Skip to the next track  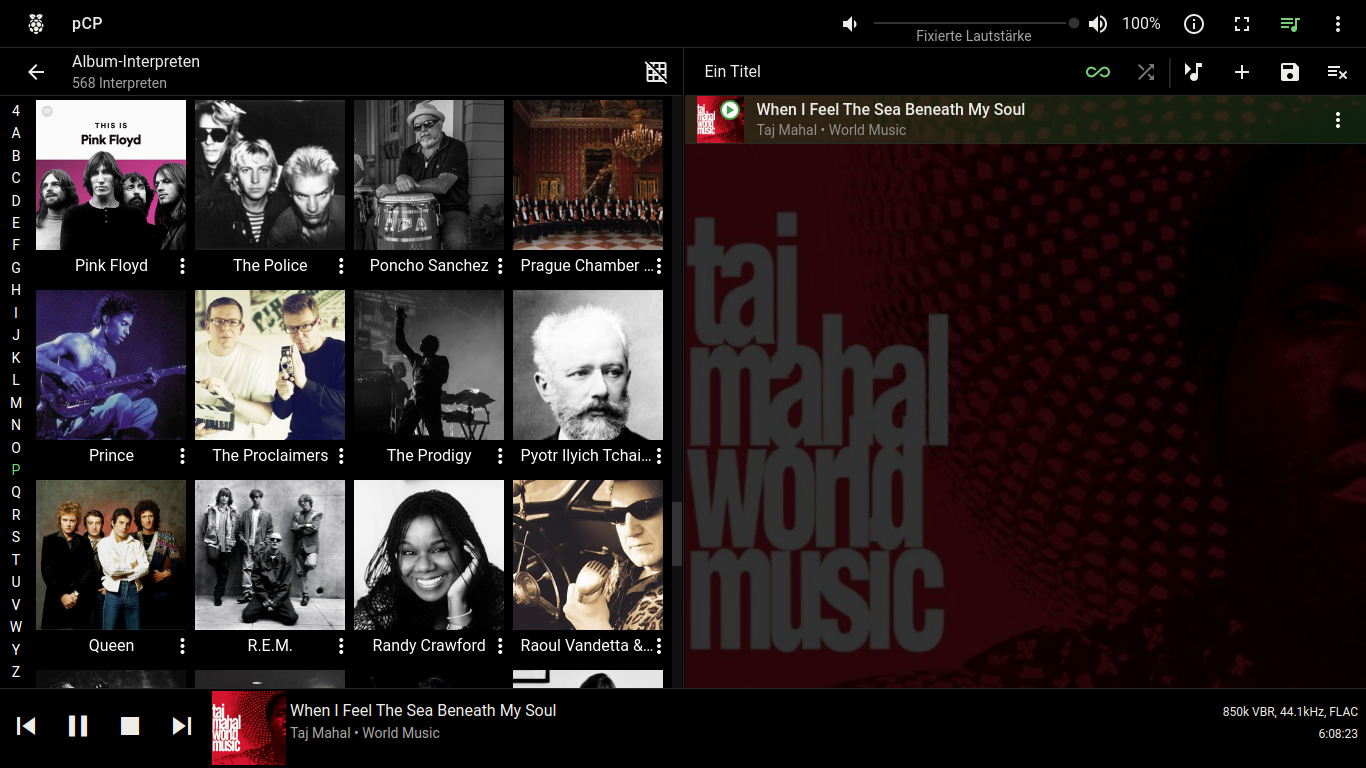click(x=181, y=726)
